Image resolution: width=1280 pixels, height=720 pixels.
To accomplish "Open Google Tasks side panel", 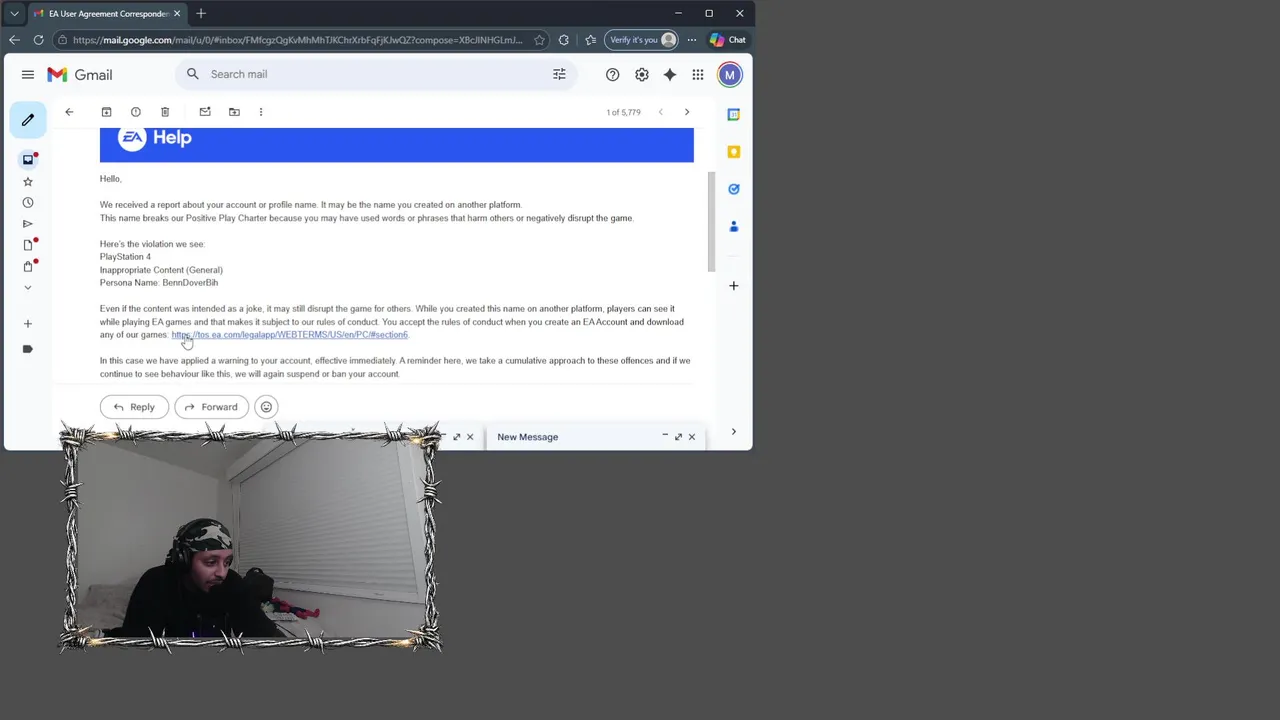I will (734, 189).
